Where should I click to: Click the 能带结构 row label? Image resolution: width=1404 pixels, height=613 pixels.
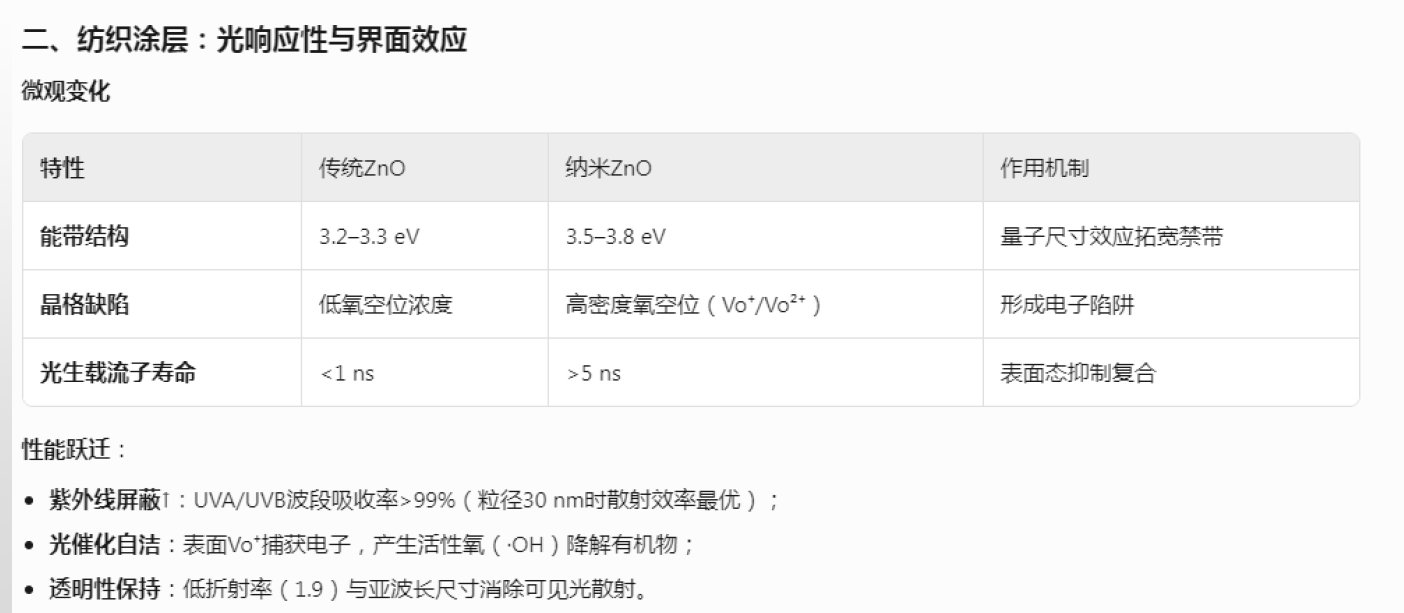[x=84, y=237]
